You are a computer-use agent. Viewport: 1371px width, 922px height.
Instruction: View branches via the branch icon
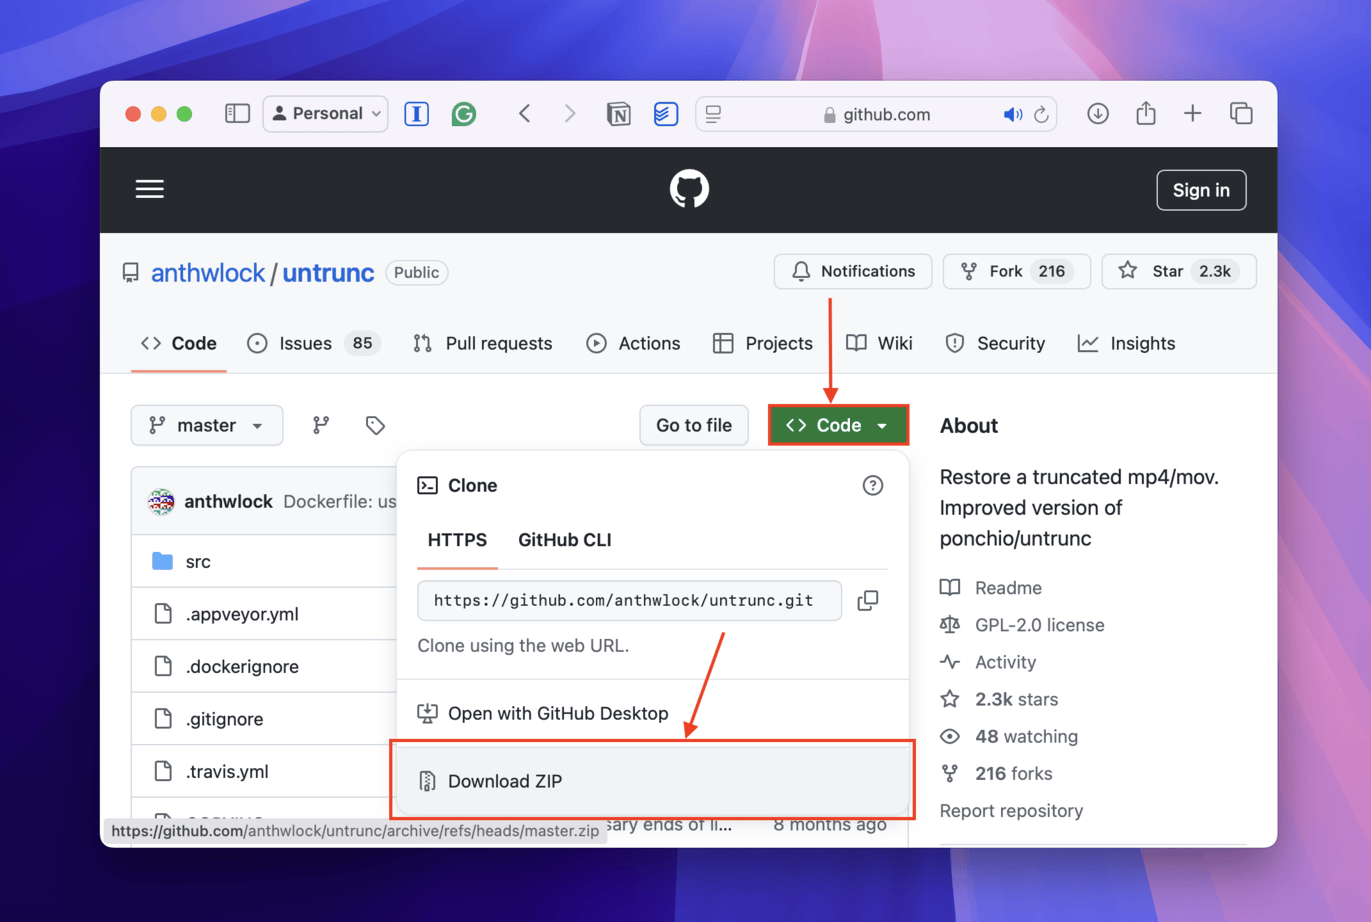(x=321, y=425)
